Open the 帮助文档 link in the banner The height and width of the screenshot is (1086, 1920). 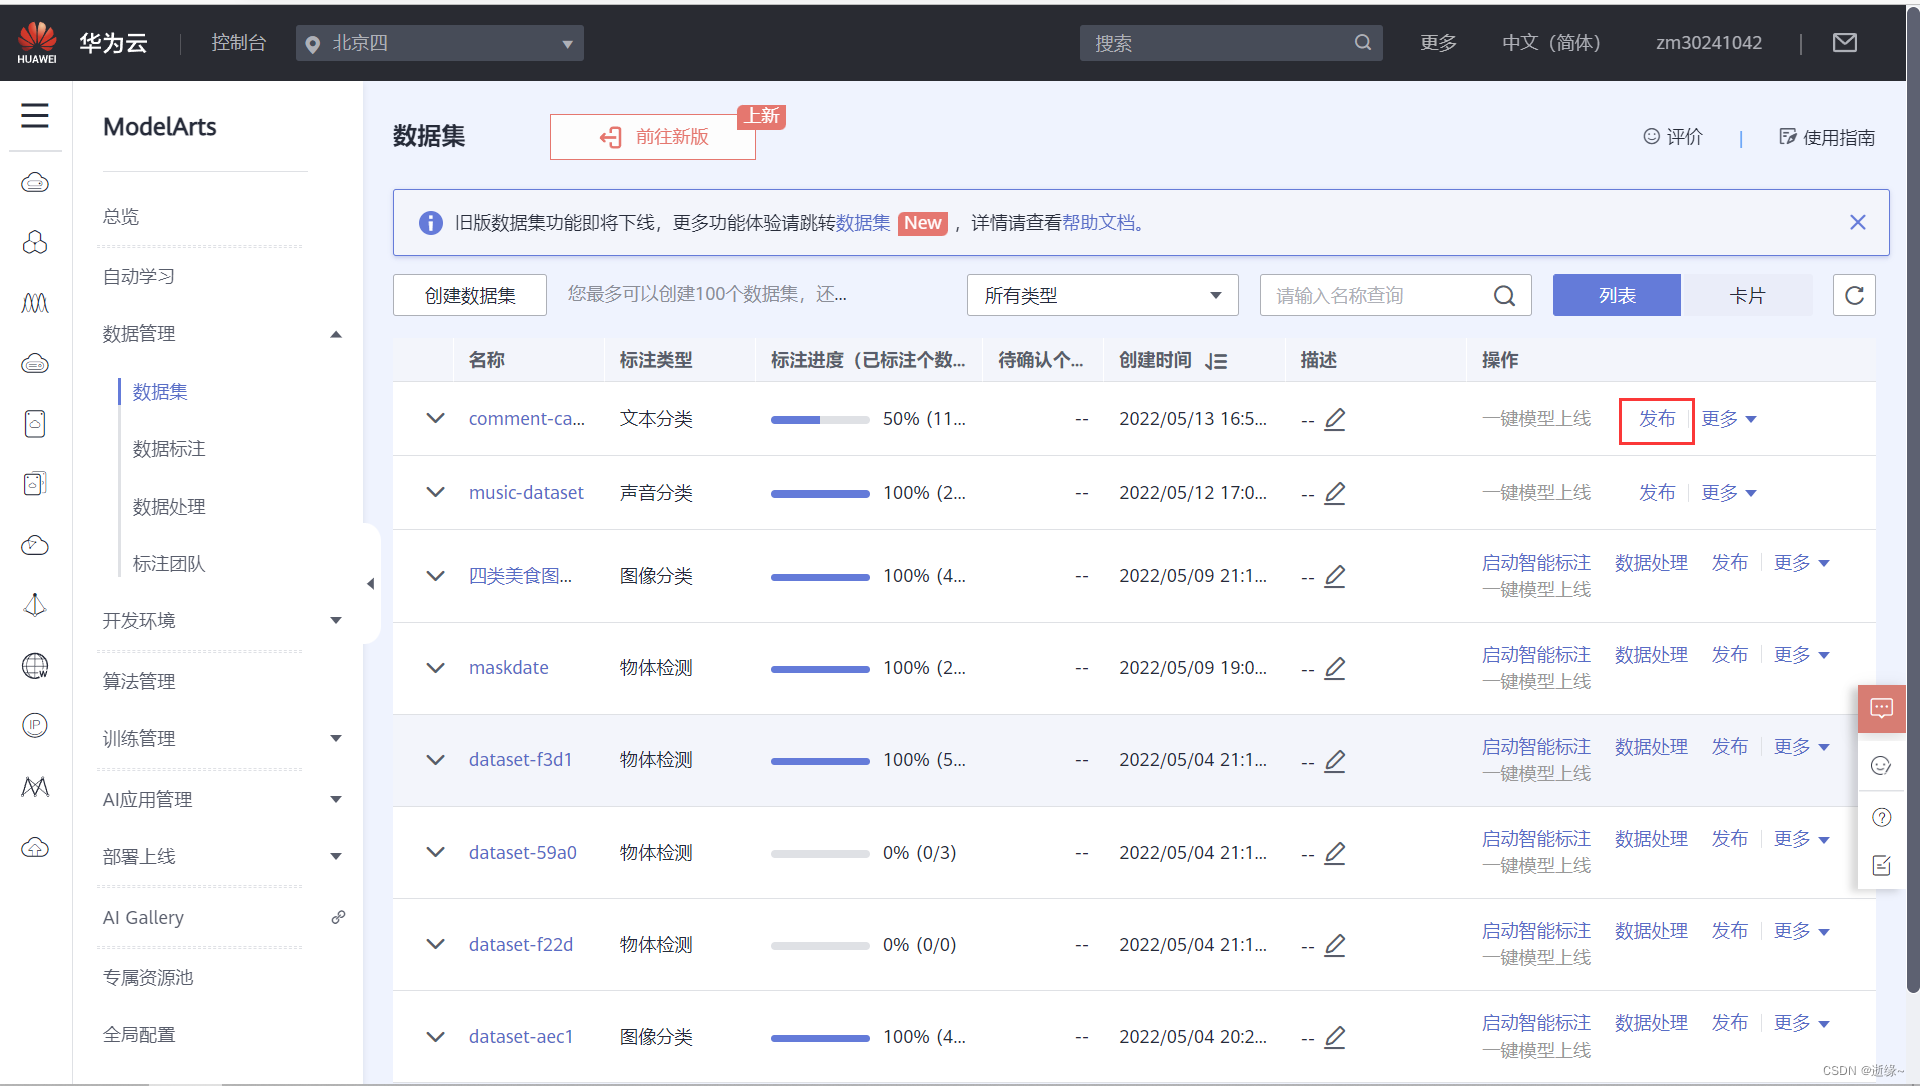pyautogui.click(x=1099, y=223)
